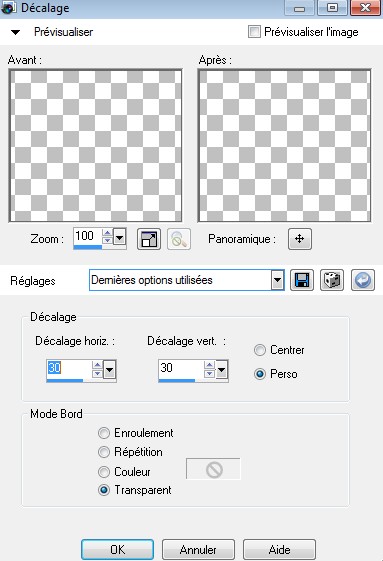The width and height of the screenshot is (383, 561).
Task: Click the Décalage vert. blue slider bar
Action: (x=177, y=381)
